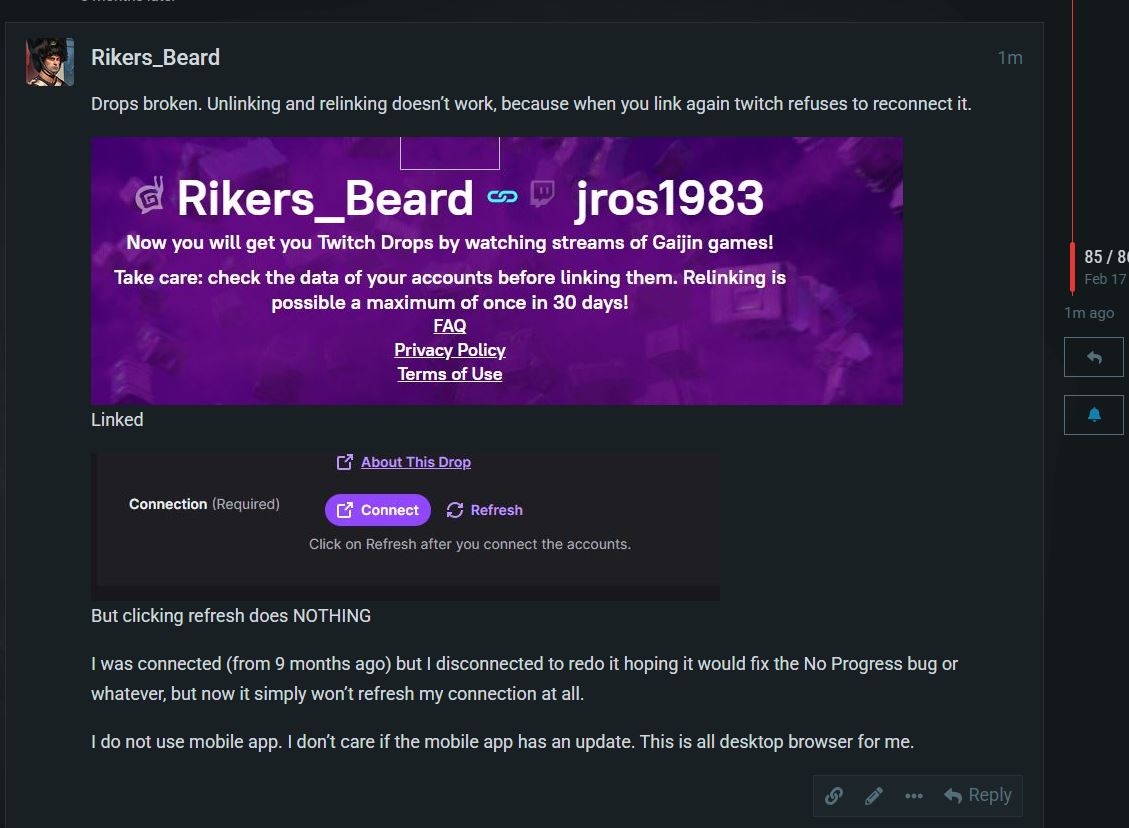
Task: Open Rikers_Beard's avatar image
Action: [x=50, y=62]
